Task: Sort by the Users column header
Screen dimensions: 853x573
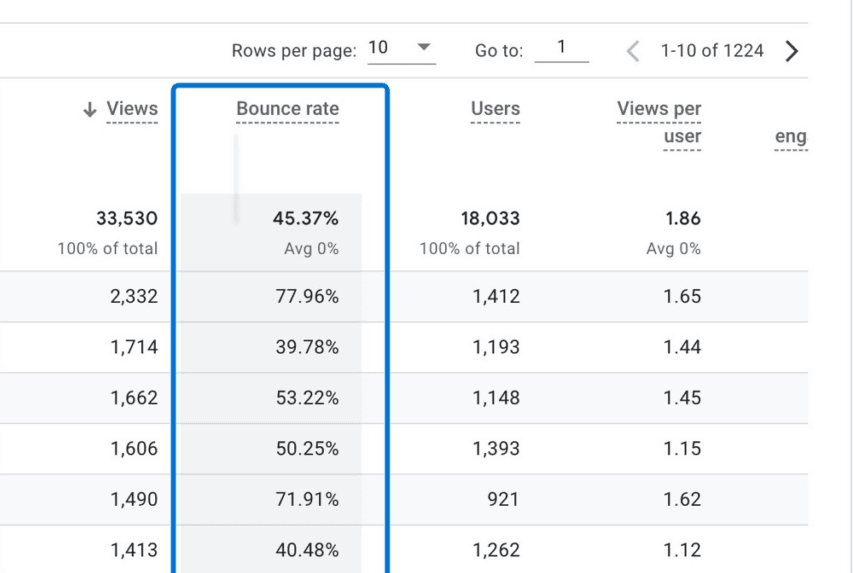Action: click(x=495, y=109)
